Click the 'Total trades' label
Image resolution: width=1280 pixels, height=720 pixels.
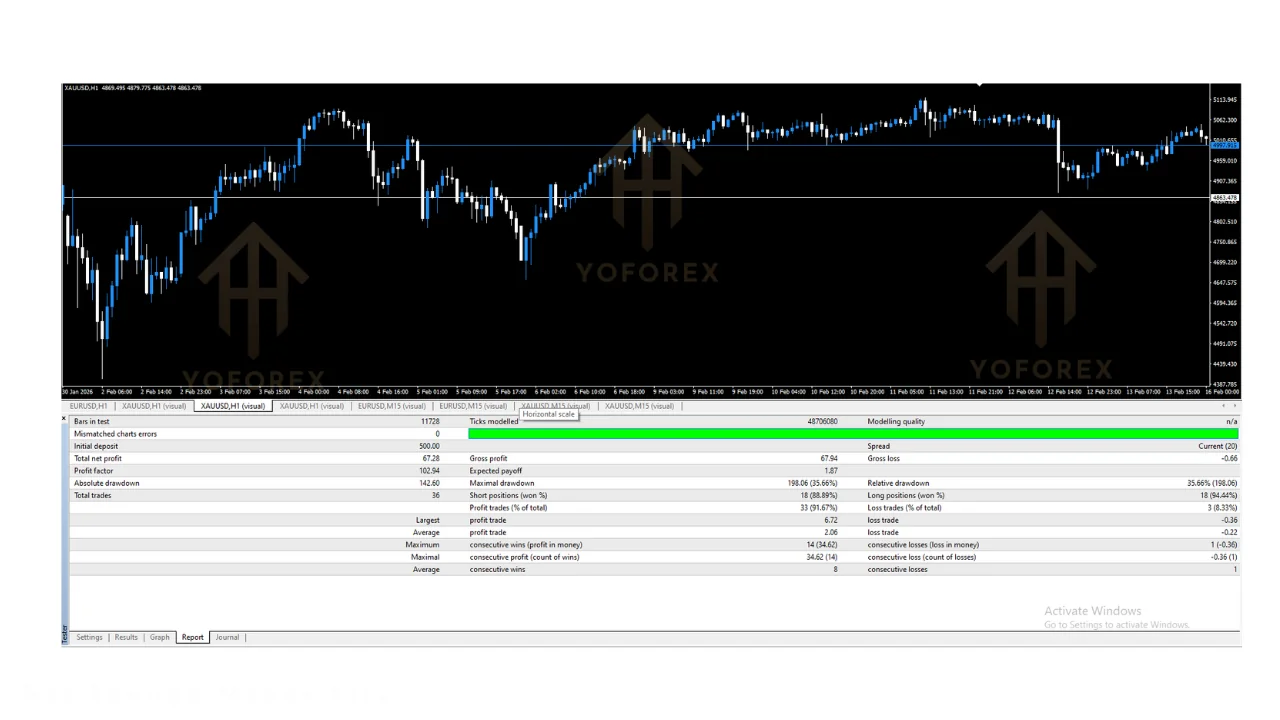click(93, 495)
